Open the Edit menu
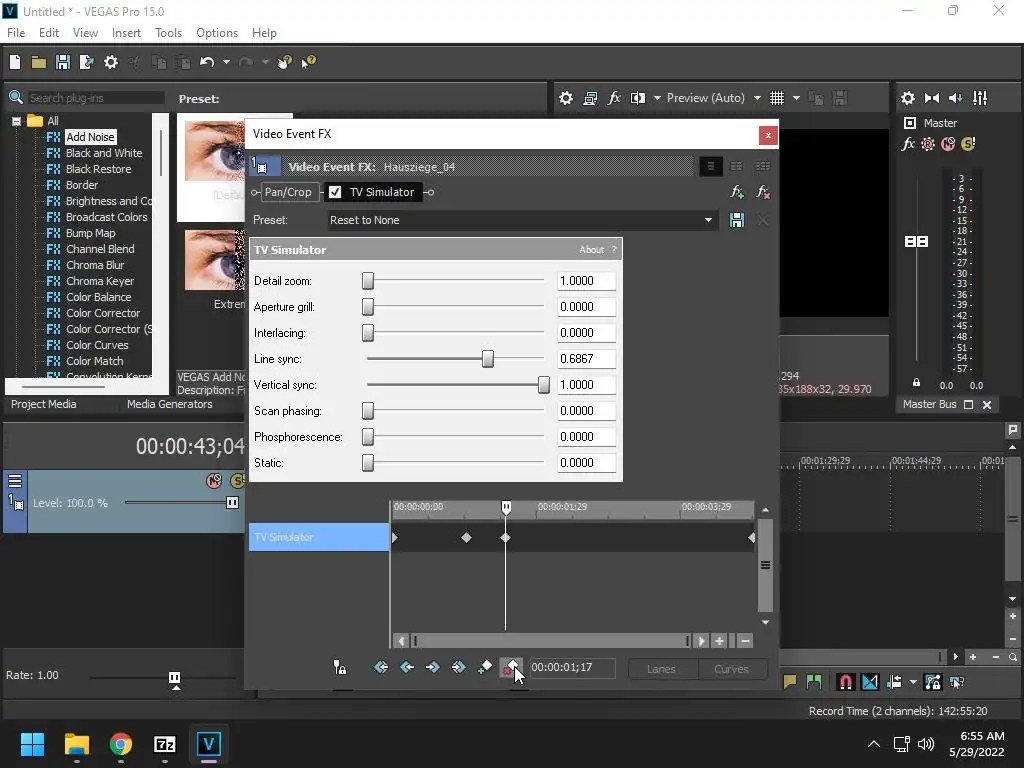1024x768 pixels. (49, 33)
